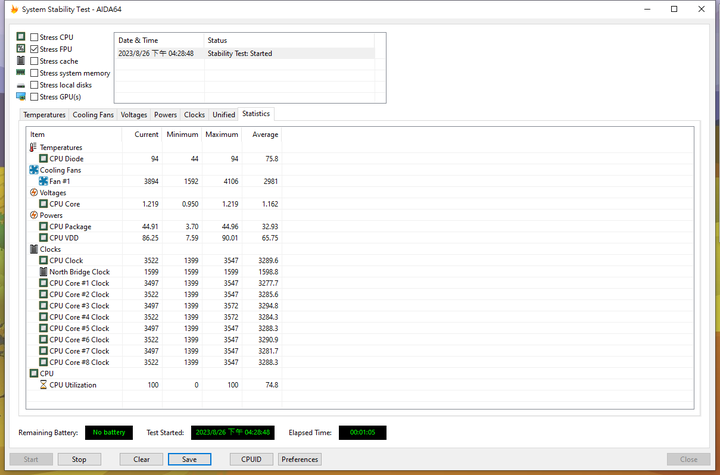
Task: Tick the Stress local disks checkbox
Action: coord(34,85)
